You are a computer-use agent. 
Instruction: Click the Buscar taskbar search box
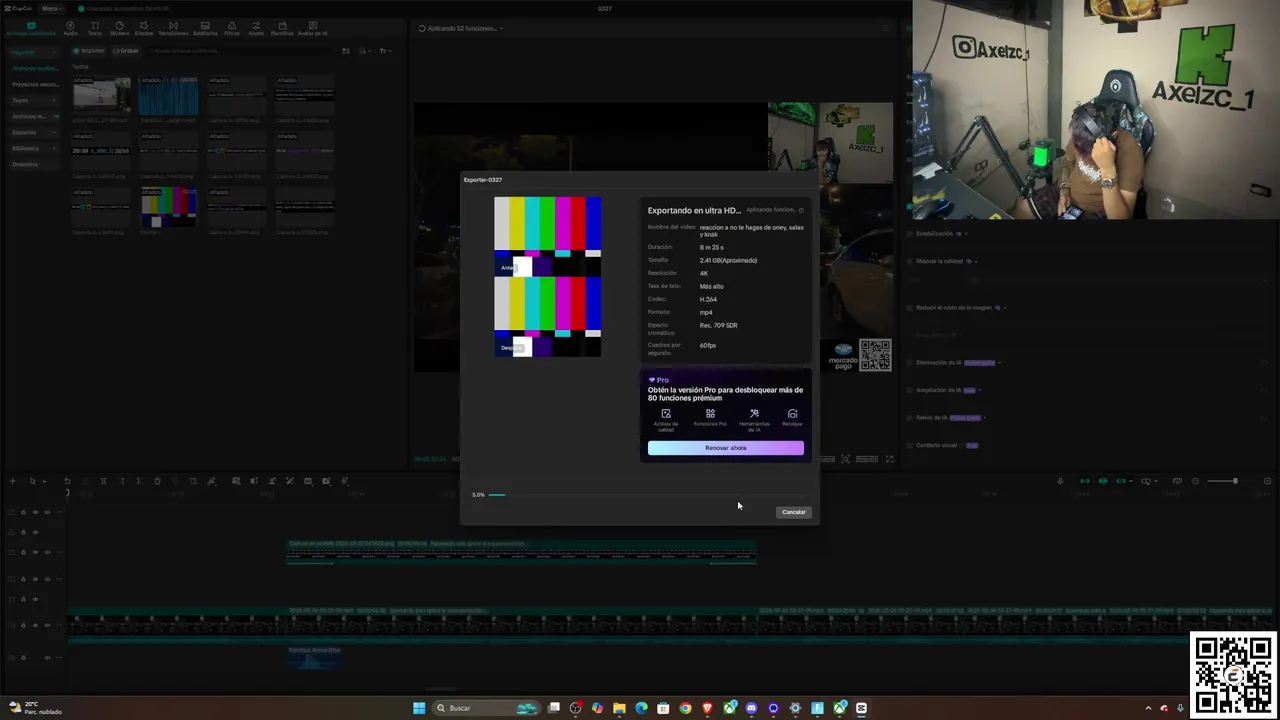coord(487,708)
